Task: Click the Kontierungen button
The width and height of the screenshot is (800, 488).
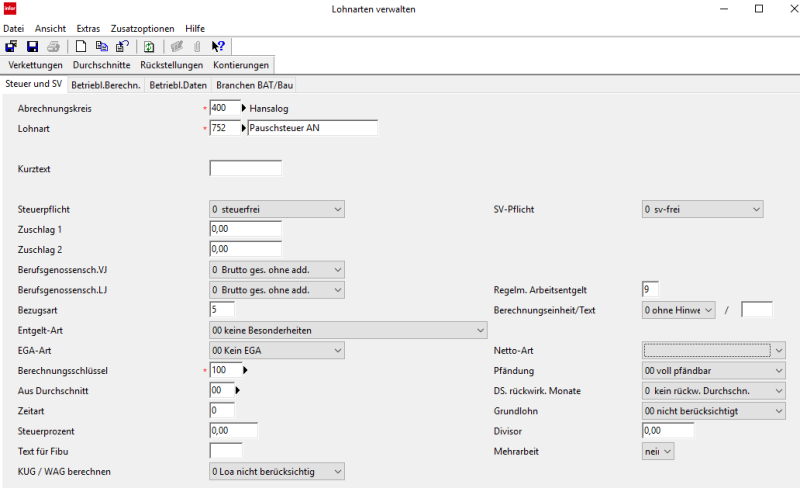Action: pyautogui.click(x=241, y=65)
